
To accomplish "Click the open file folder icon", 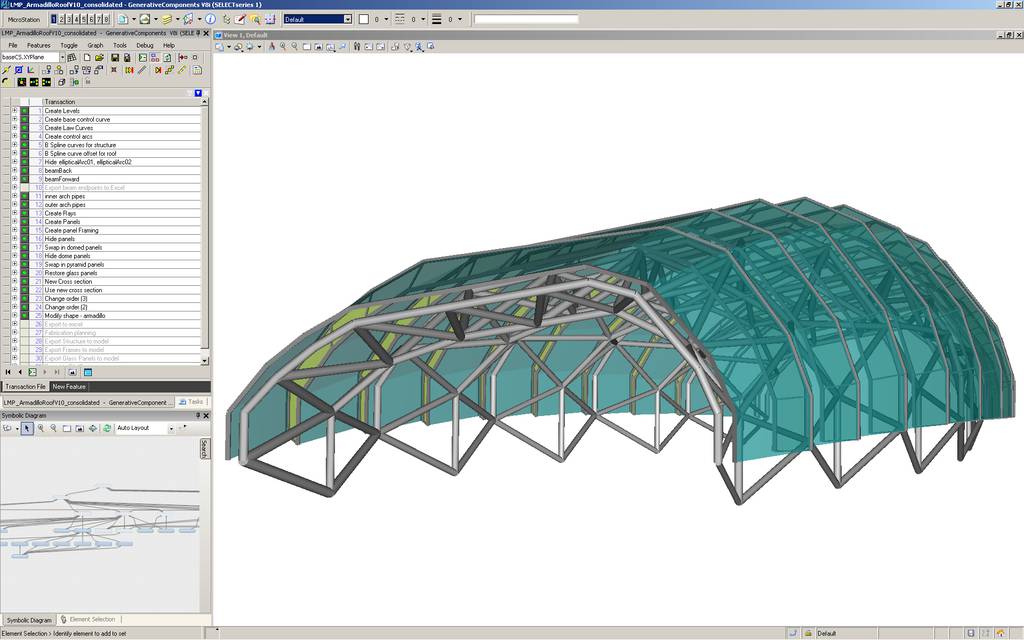I will coord(101,57).
